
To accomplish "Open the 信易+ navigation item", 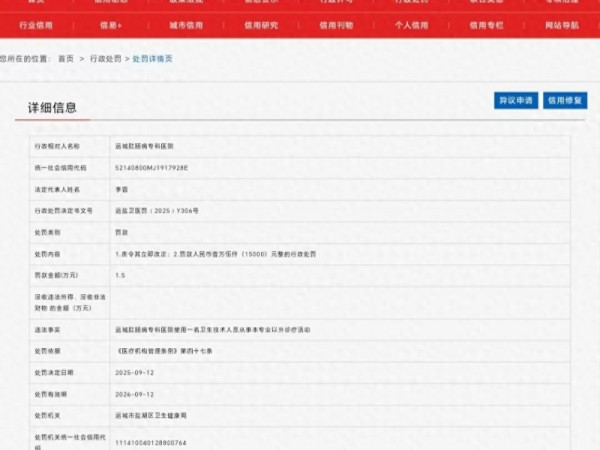I will tap(109, 24).
